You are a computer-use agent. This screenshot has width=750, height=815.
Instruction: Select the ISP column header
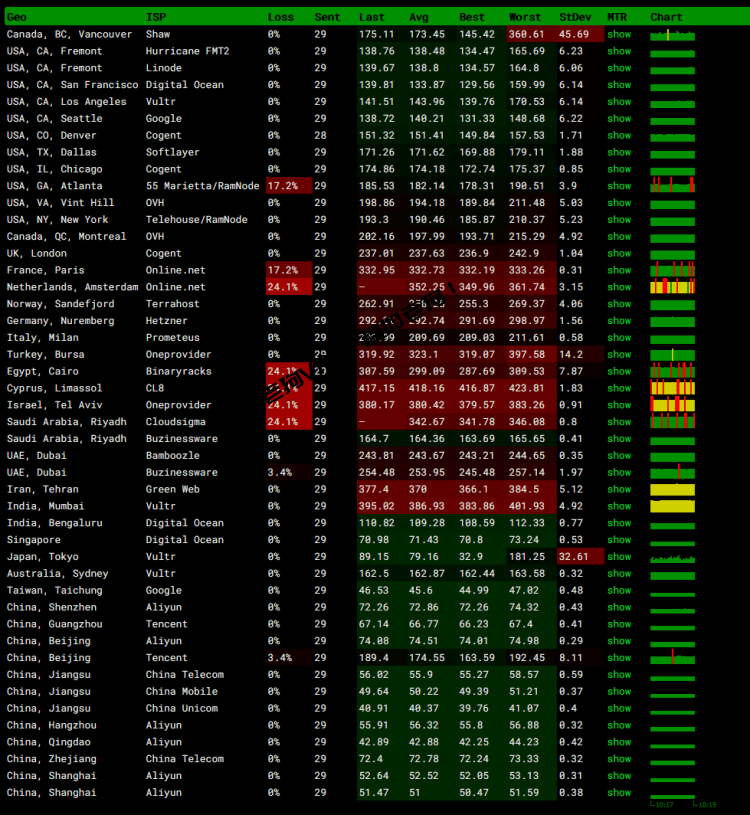coord(156,17)
